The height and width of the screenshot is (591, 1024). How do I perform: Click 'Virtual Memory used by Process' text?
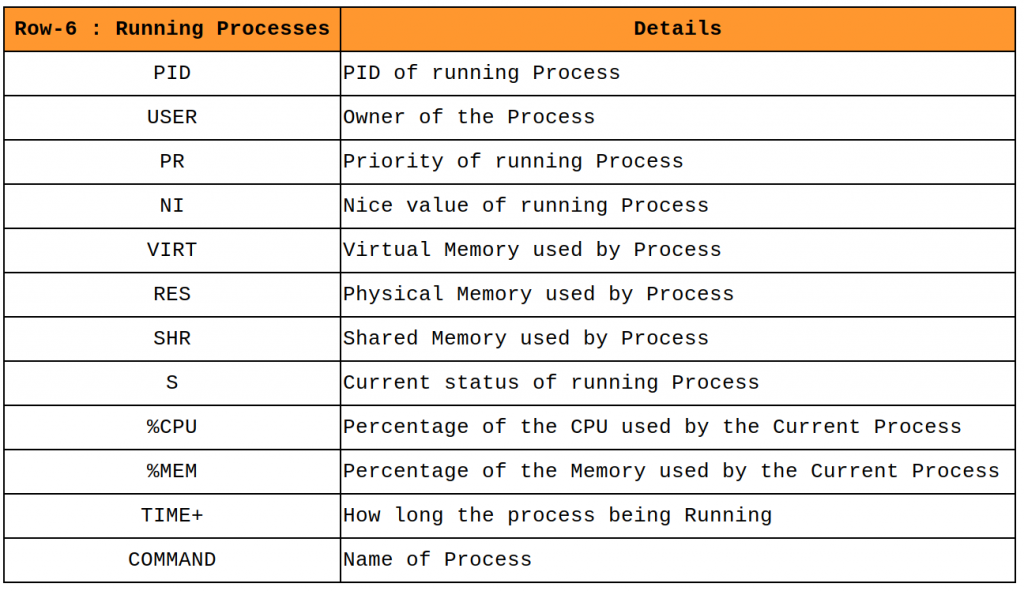(531, 249)
